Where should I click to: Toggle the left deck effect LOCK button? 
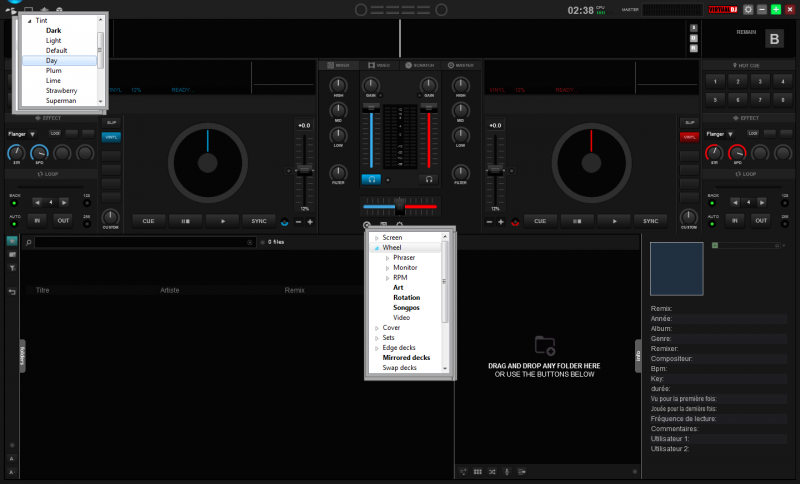[x=54, y=133]
